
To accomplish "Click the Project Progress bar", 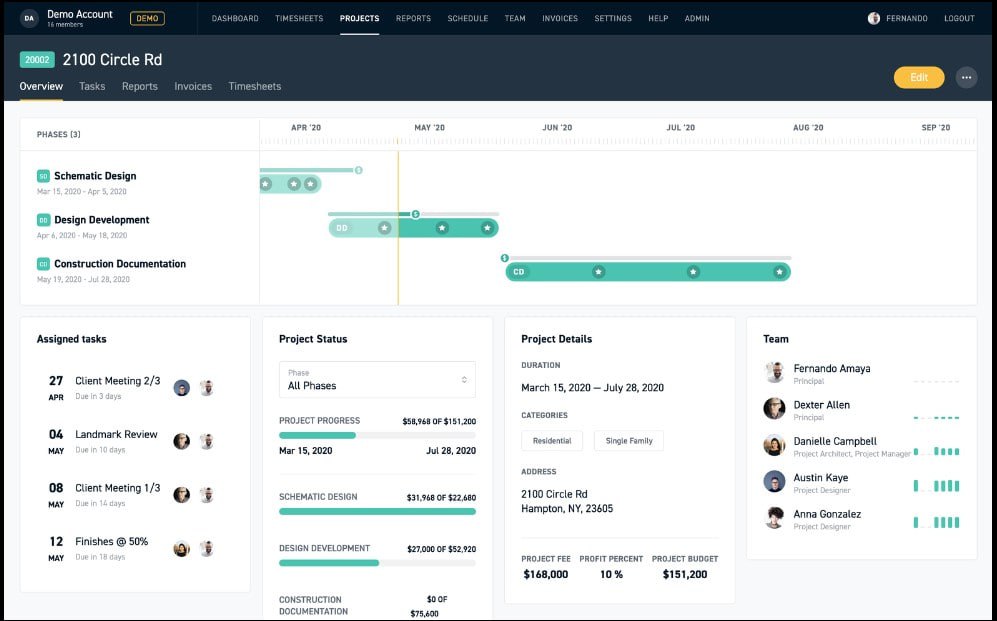I will click(377, 435).
